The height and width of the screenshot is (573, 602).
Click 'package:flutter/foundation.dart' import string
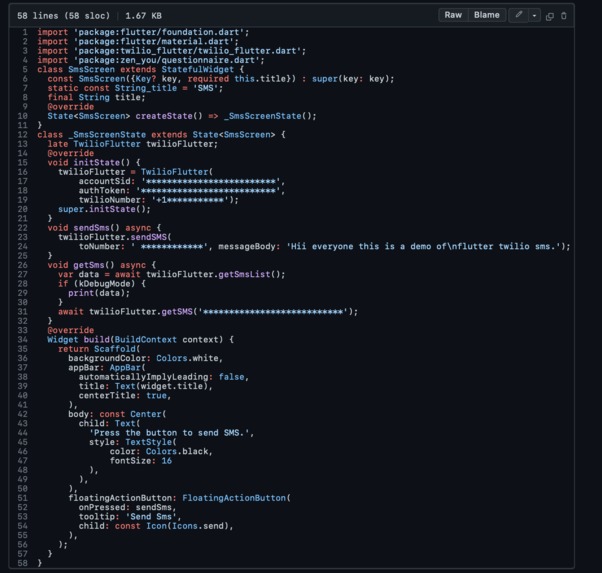(x=159, y=32)
